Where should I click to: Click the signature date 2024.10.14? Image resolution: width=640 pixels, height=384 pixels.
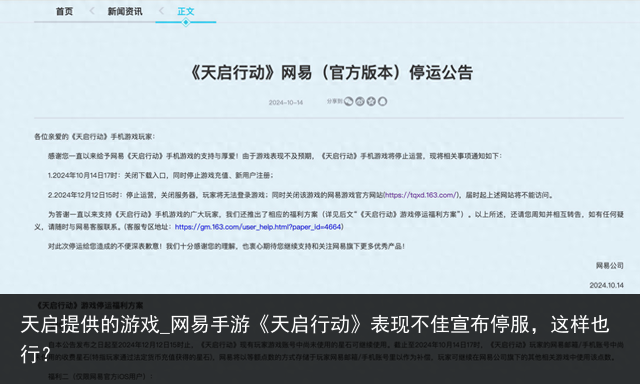pos(606,285)
